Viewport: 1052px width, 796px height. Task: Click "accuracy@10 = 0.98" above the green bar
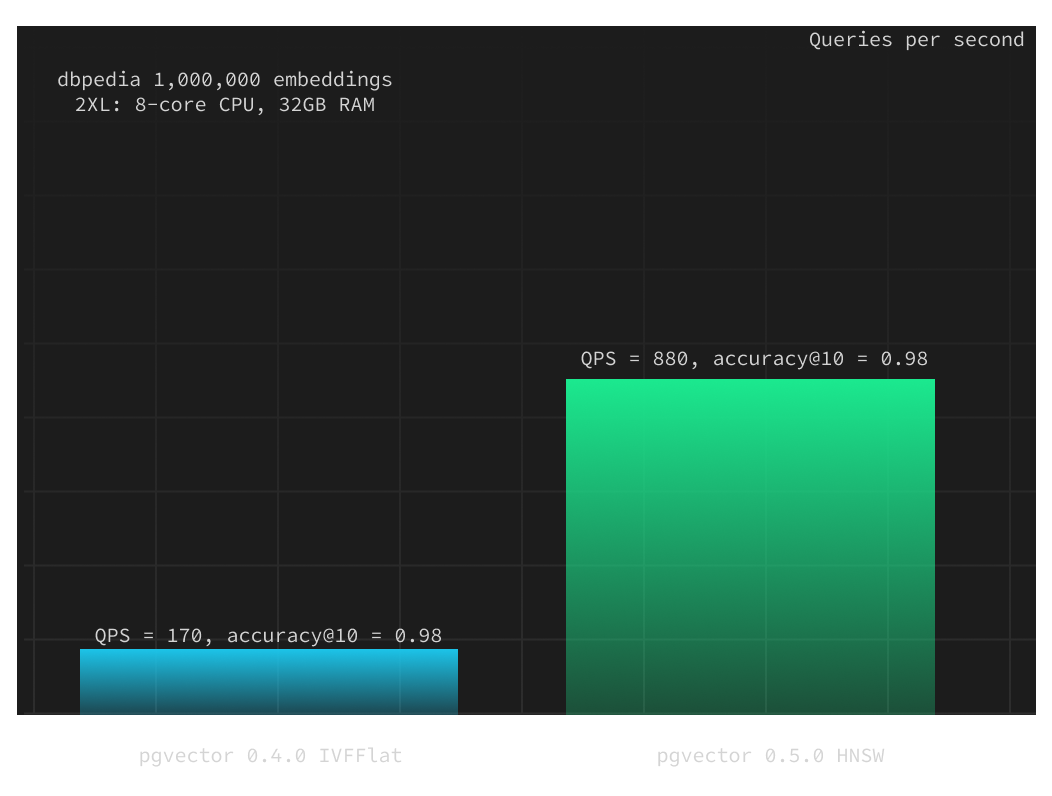[x=820, y=359]
